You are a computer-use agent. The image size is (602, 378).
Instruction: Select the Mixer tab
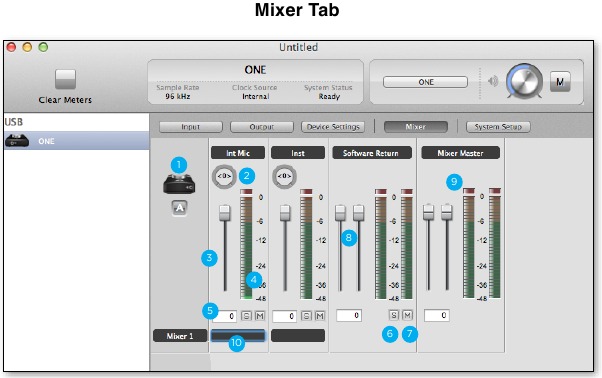(x=416, y=127)
